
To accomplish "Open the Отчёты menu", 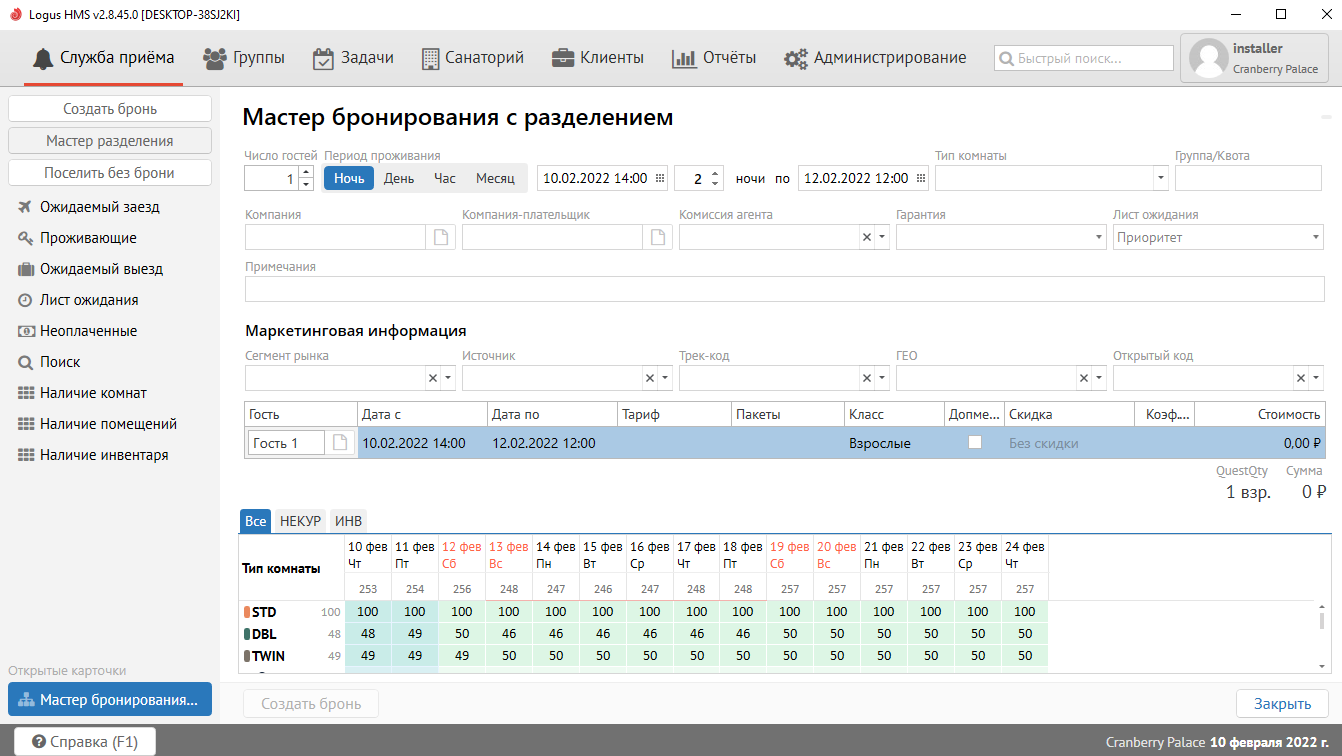I will [x=714, y=58].
